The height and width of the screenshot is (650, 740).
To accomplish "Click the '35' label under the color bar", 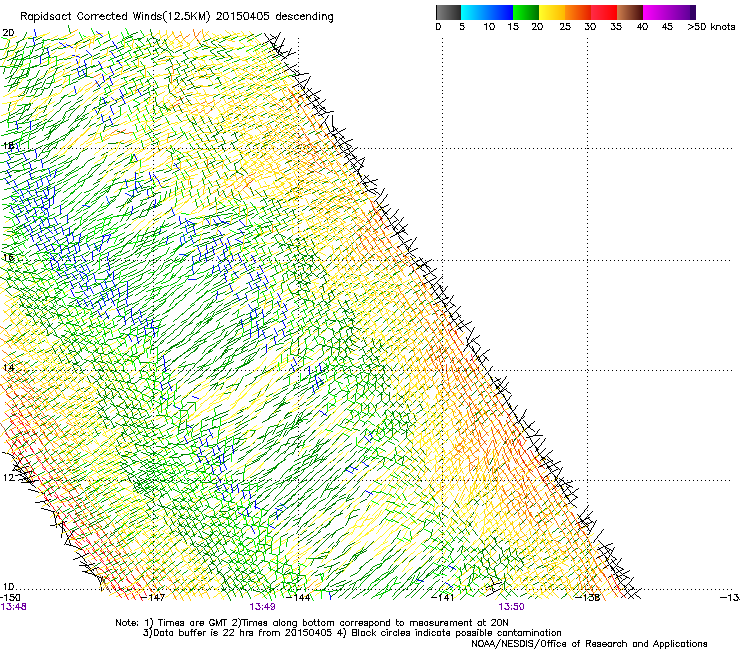I will [x=615, y=27].
